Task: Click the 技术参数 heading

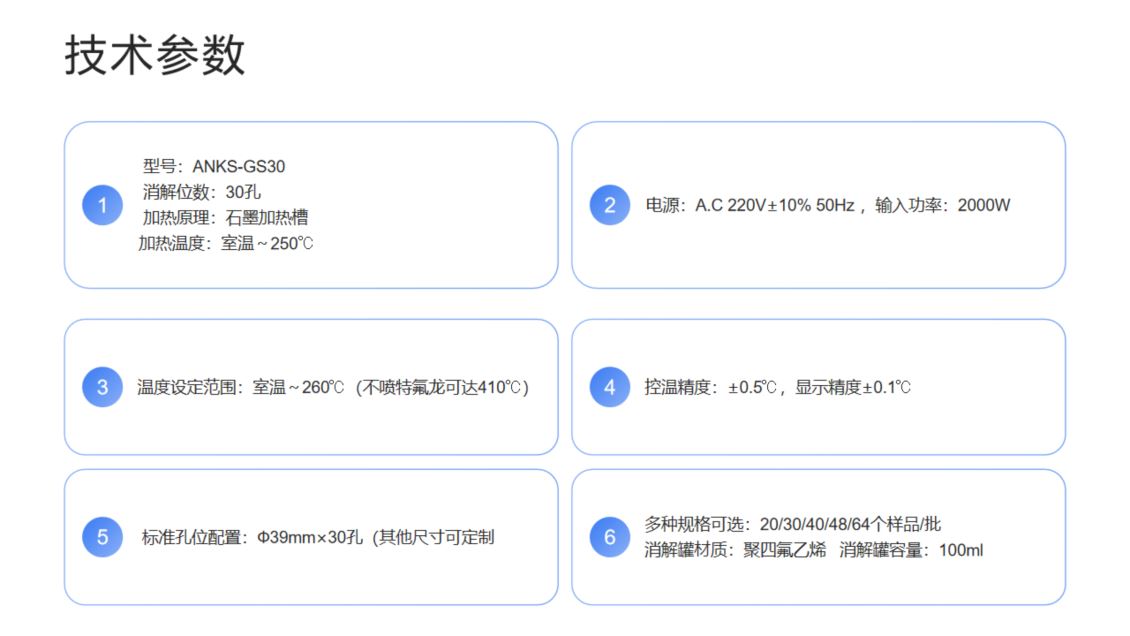Action: (155, 54)
